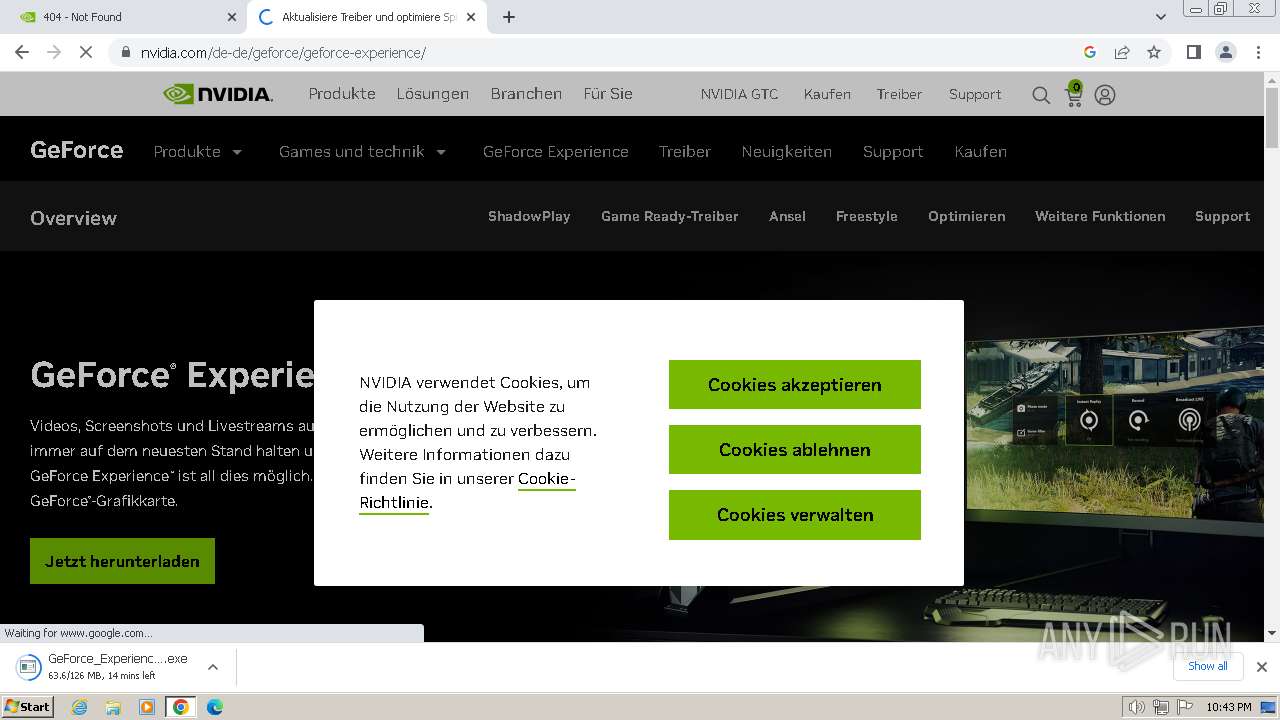This screenshot has height=720, width=1280.
Task: Click page scrollbar down arrow
Action: pyautogui.click(x=1272, y=633)
